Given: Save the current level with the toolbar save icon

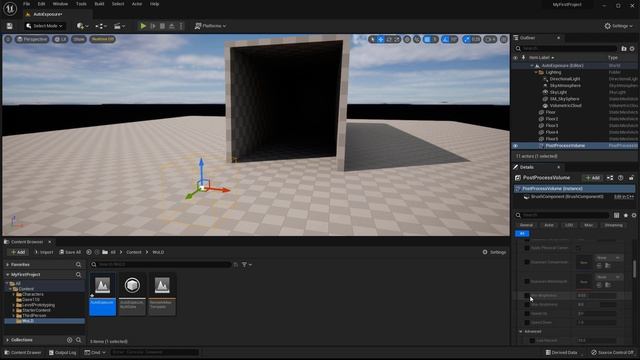Looking at the screenshot, I should [x=9, y=26].
